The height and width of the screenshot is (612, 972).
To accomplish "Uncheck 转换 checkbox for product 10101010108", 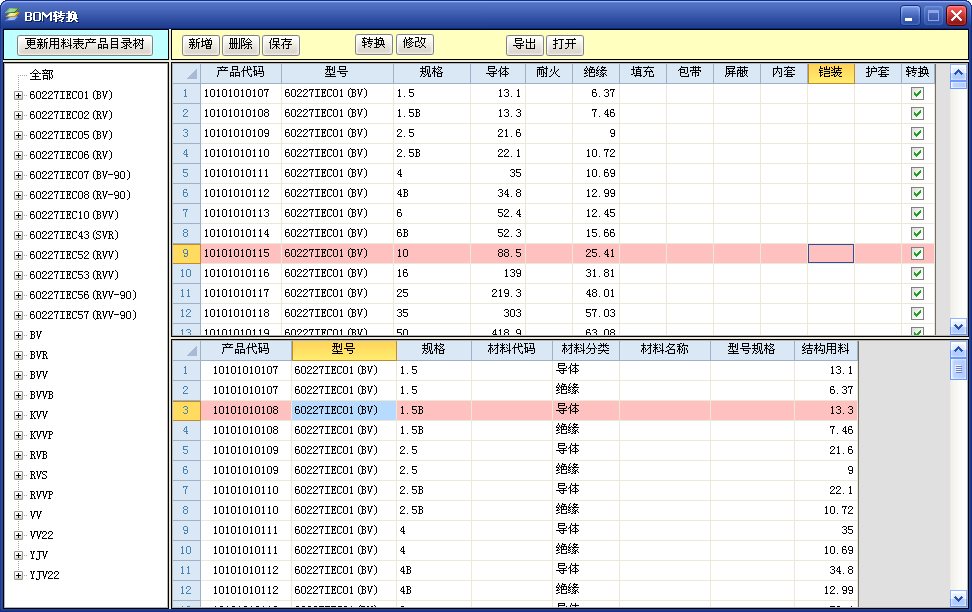I will [x=917, y=113].
